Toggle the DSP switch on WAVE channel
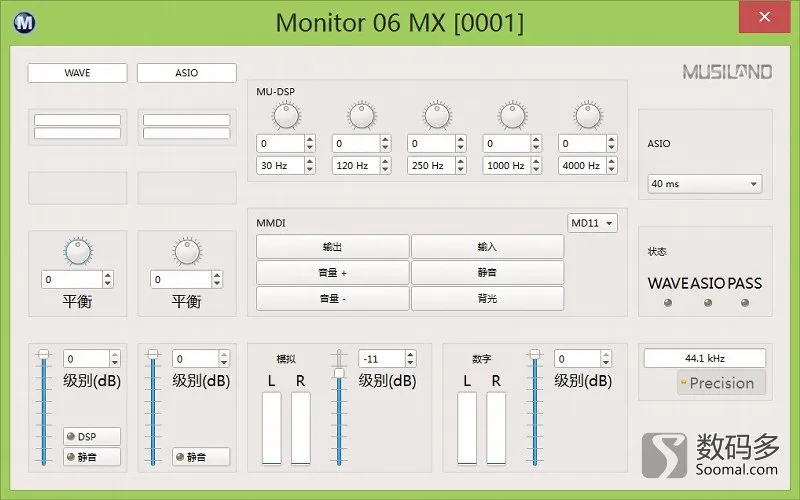Screen dimensions: 800x500 click(92, 437)
